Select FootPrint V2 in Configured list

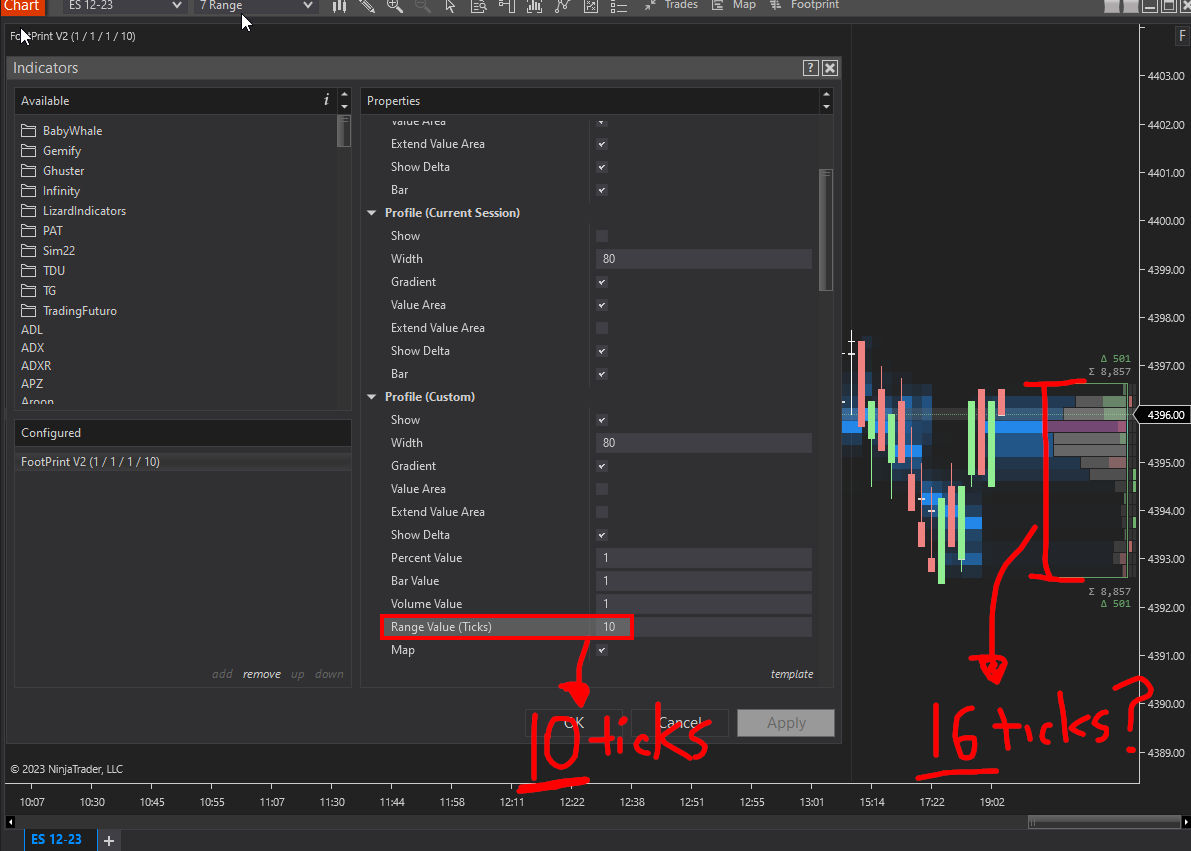coord(182,461)
